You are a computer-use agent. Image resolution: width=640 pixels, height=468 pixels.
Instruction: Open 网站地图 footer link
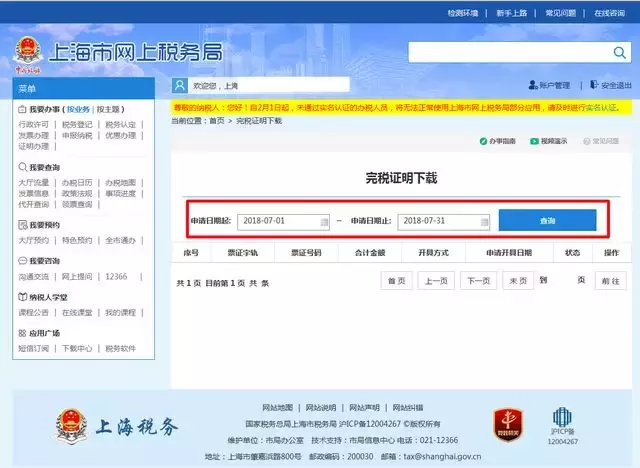277,408
